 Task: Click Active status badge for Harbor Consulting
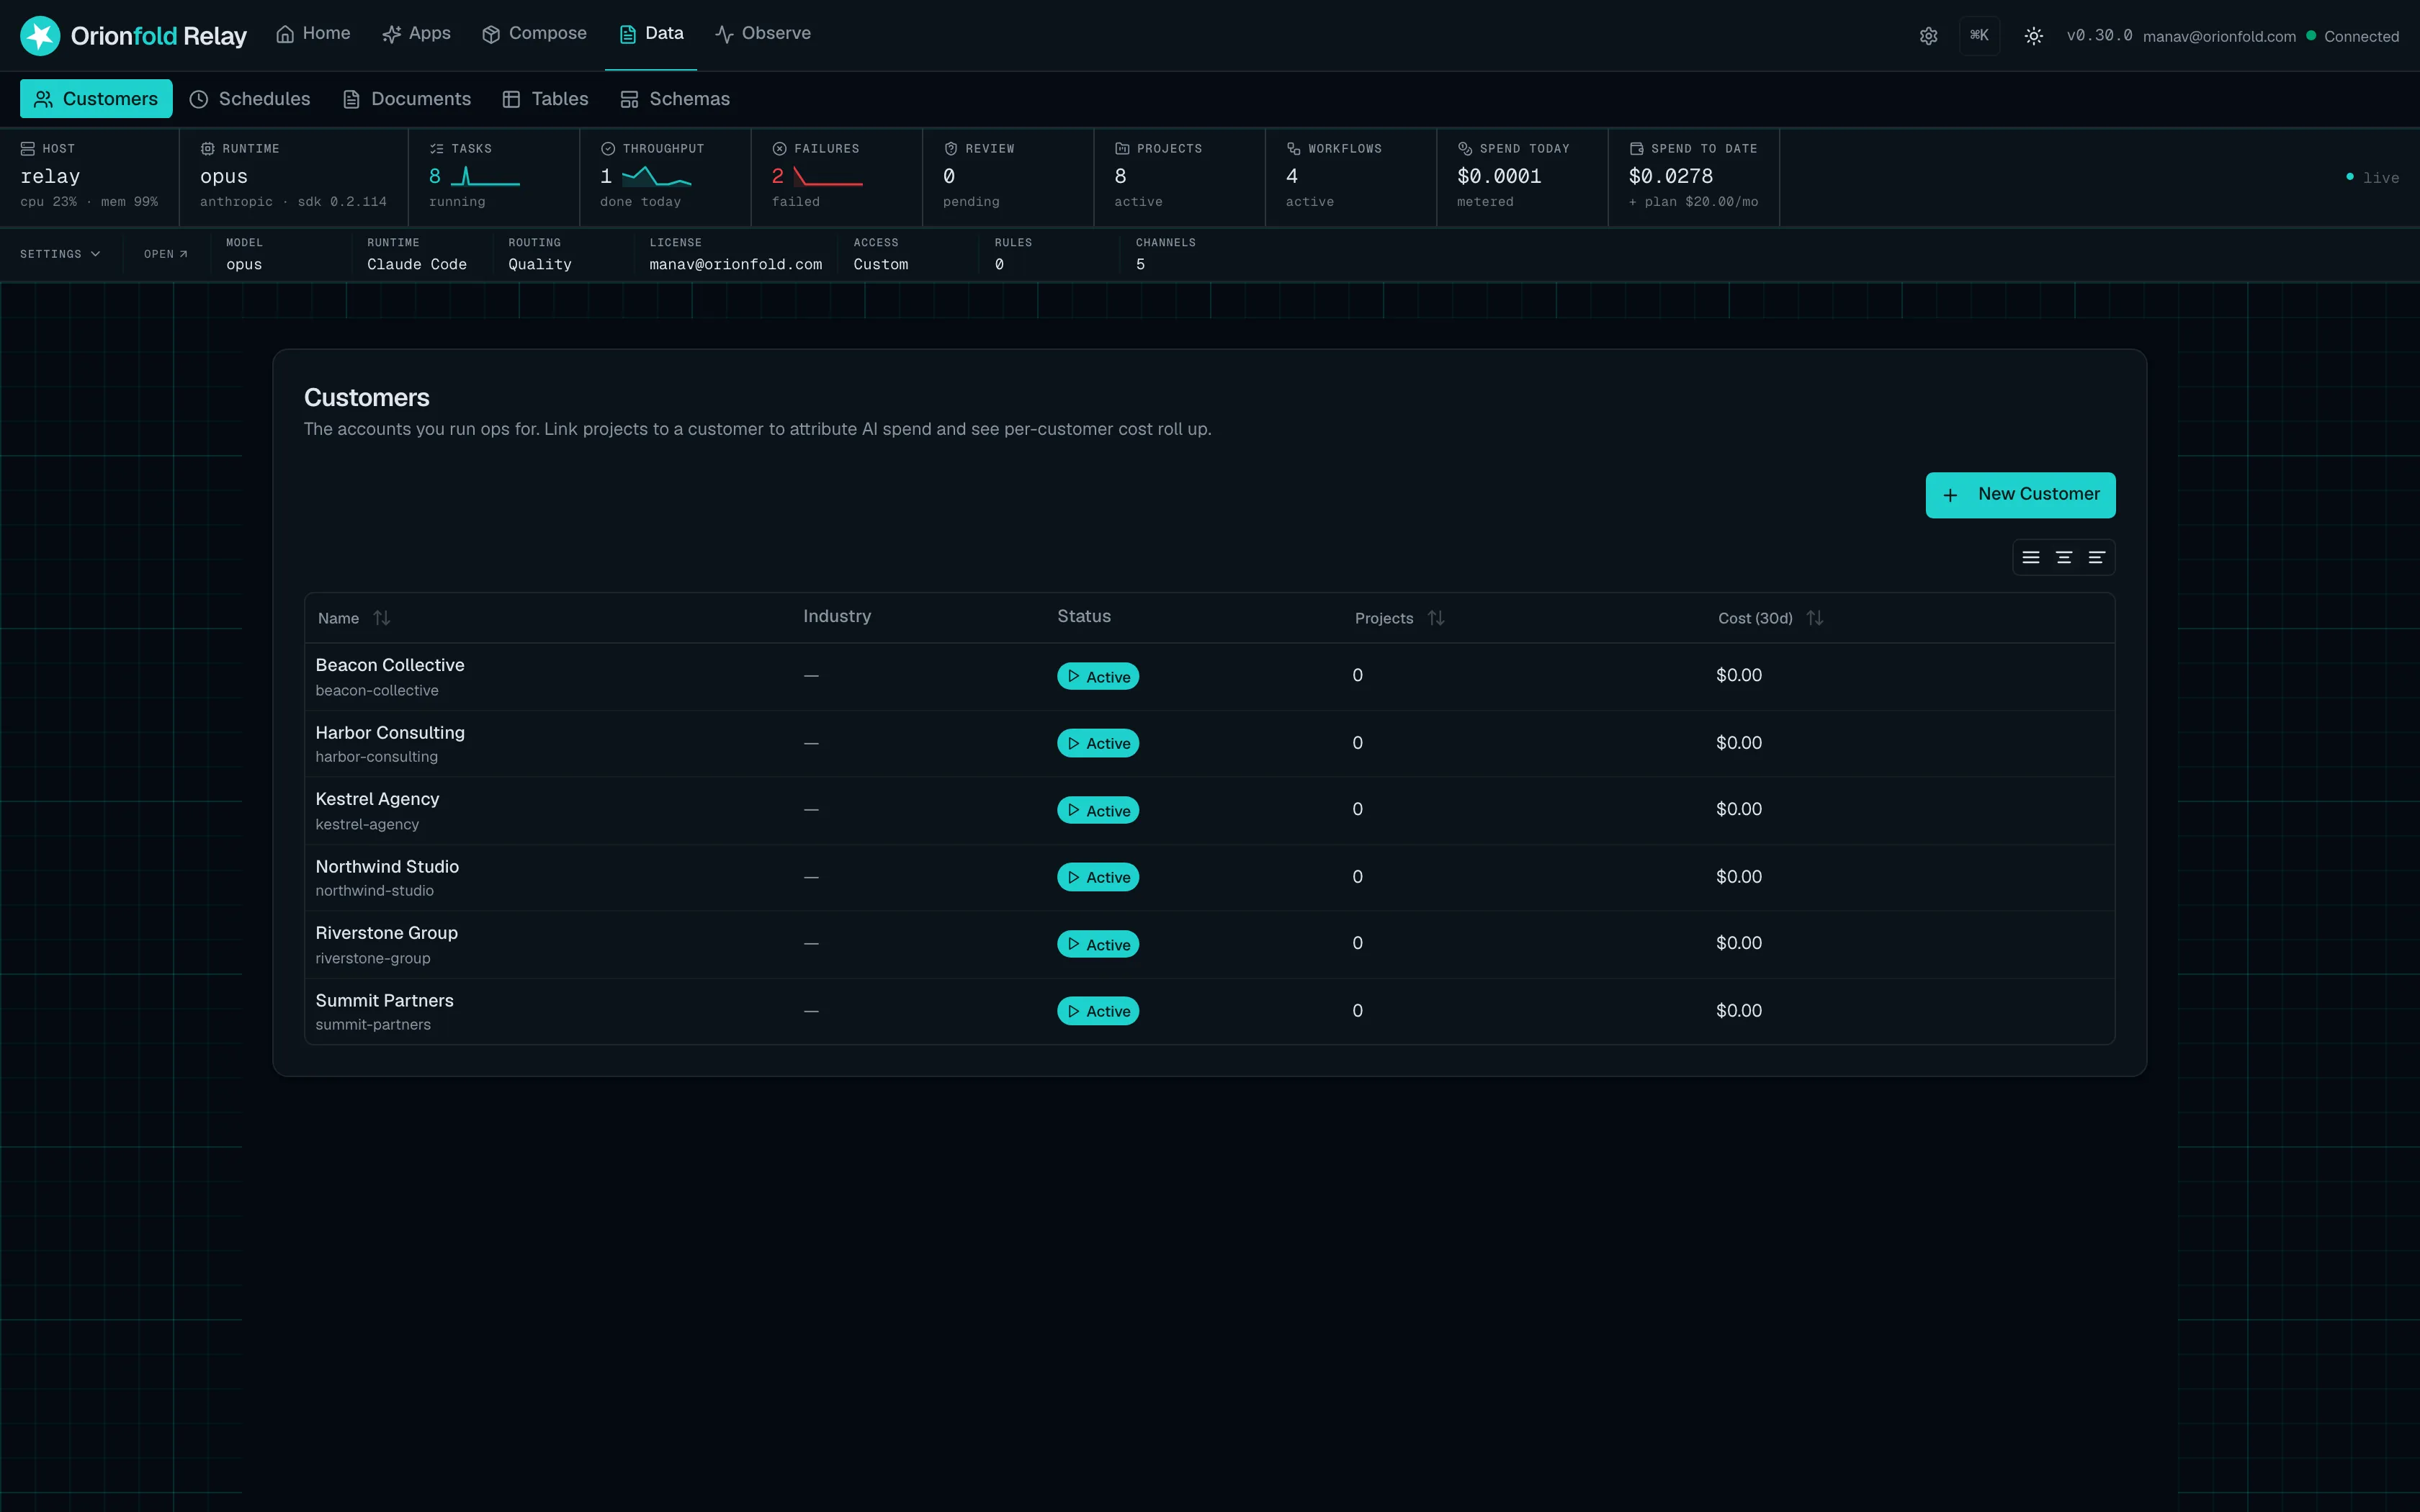pyautogui.click(x=1098, y=743)
